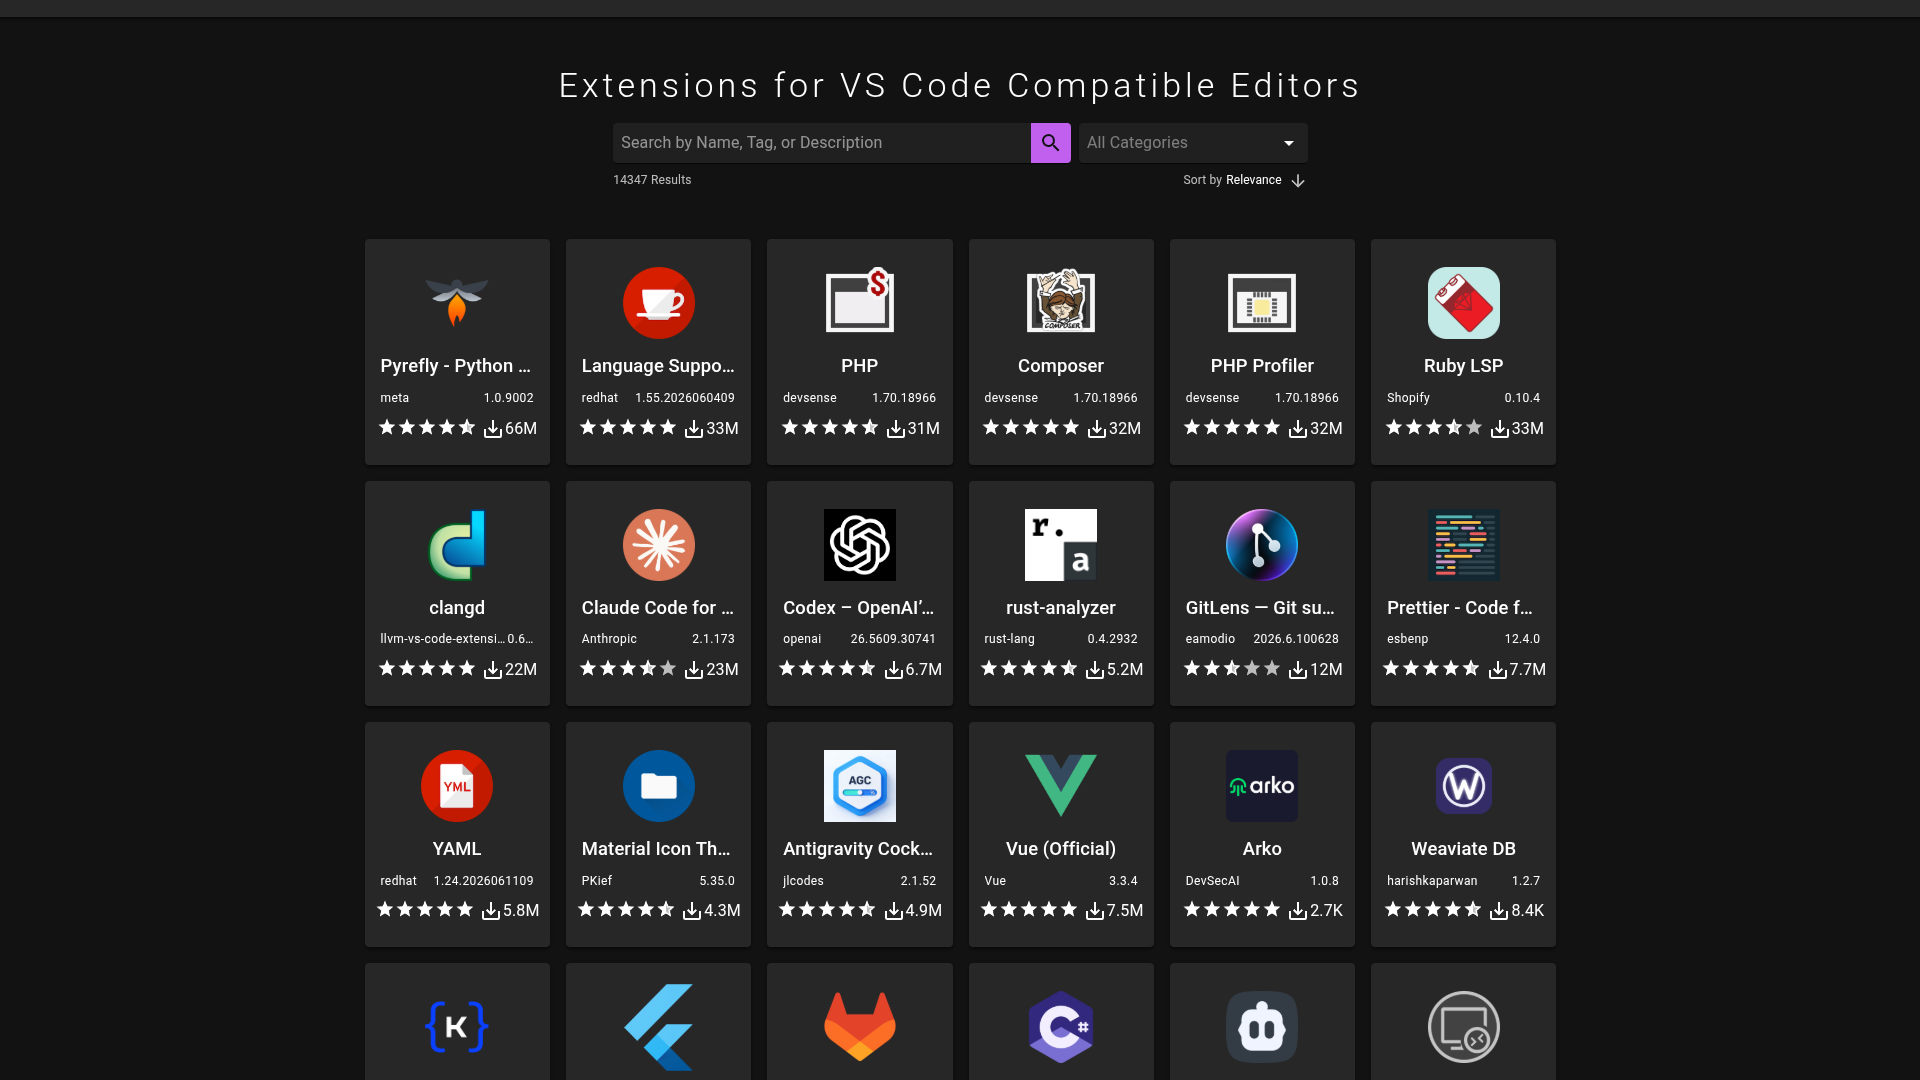Click the '5.8M' download count on YAML
Viewport: 1920px width, 1080px height.
pyautogui.click(x=521, y=910)
